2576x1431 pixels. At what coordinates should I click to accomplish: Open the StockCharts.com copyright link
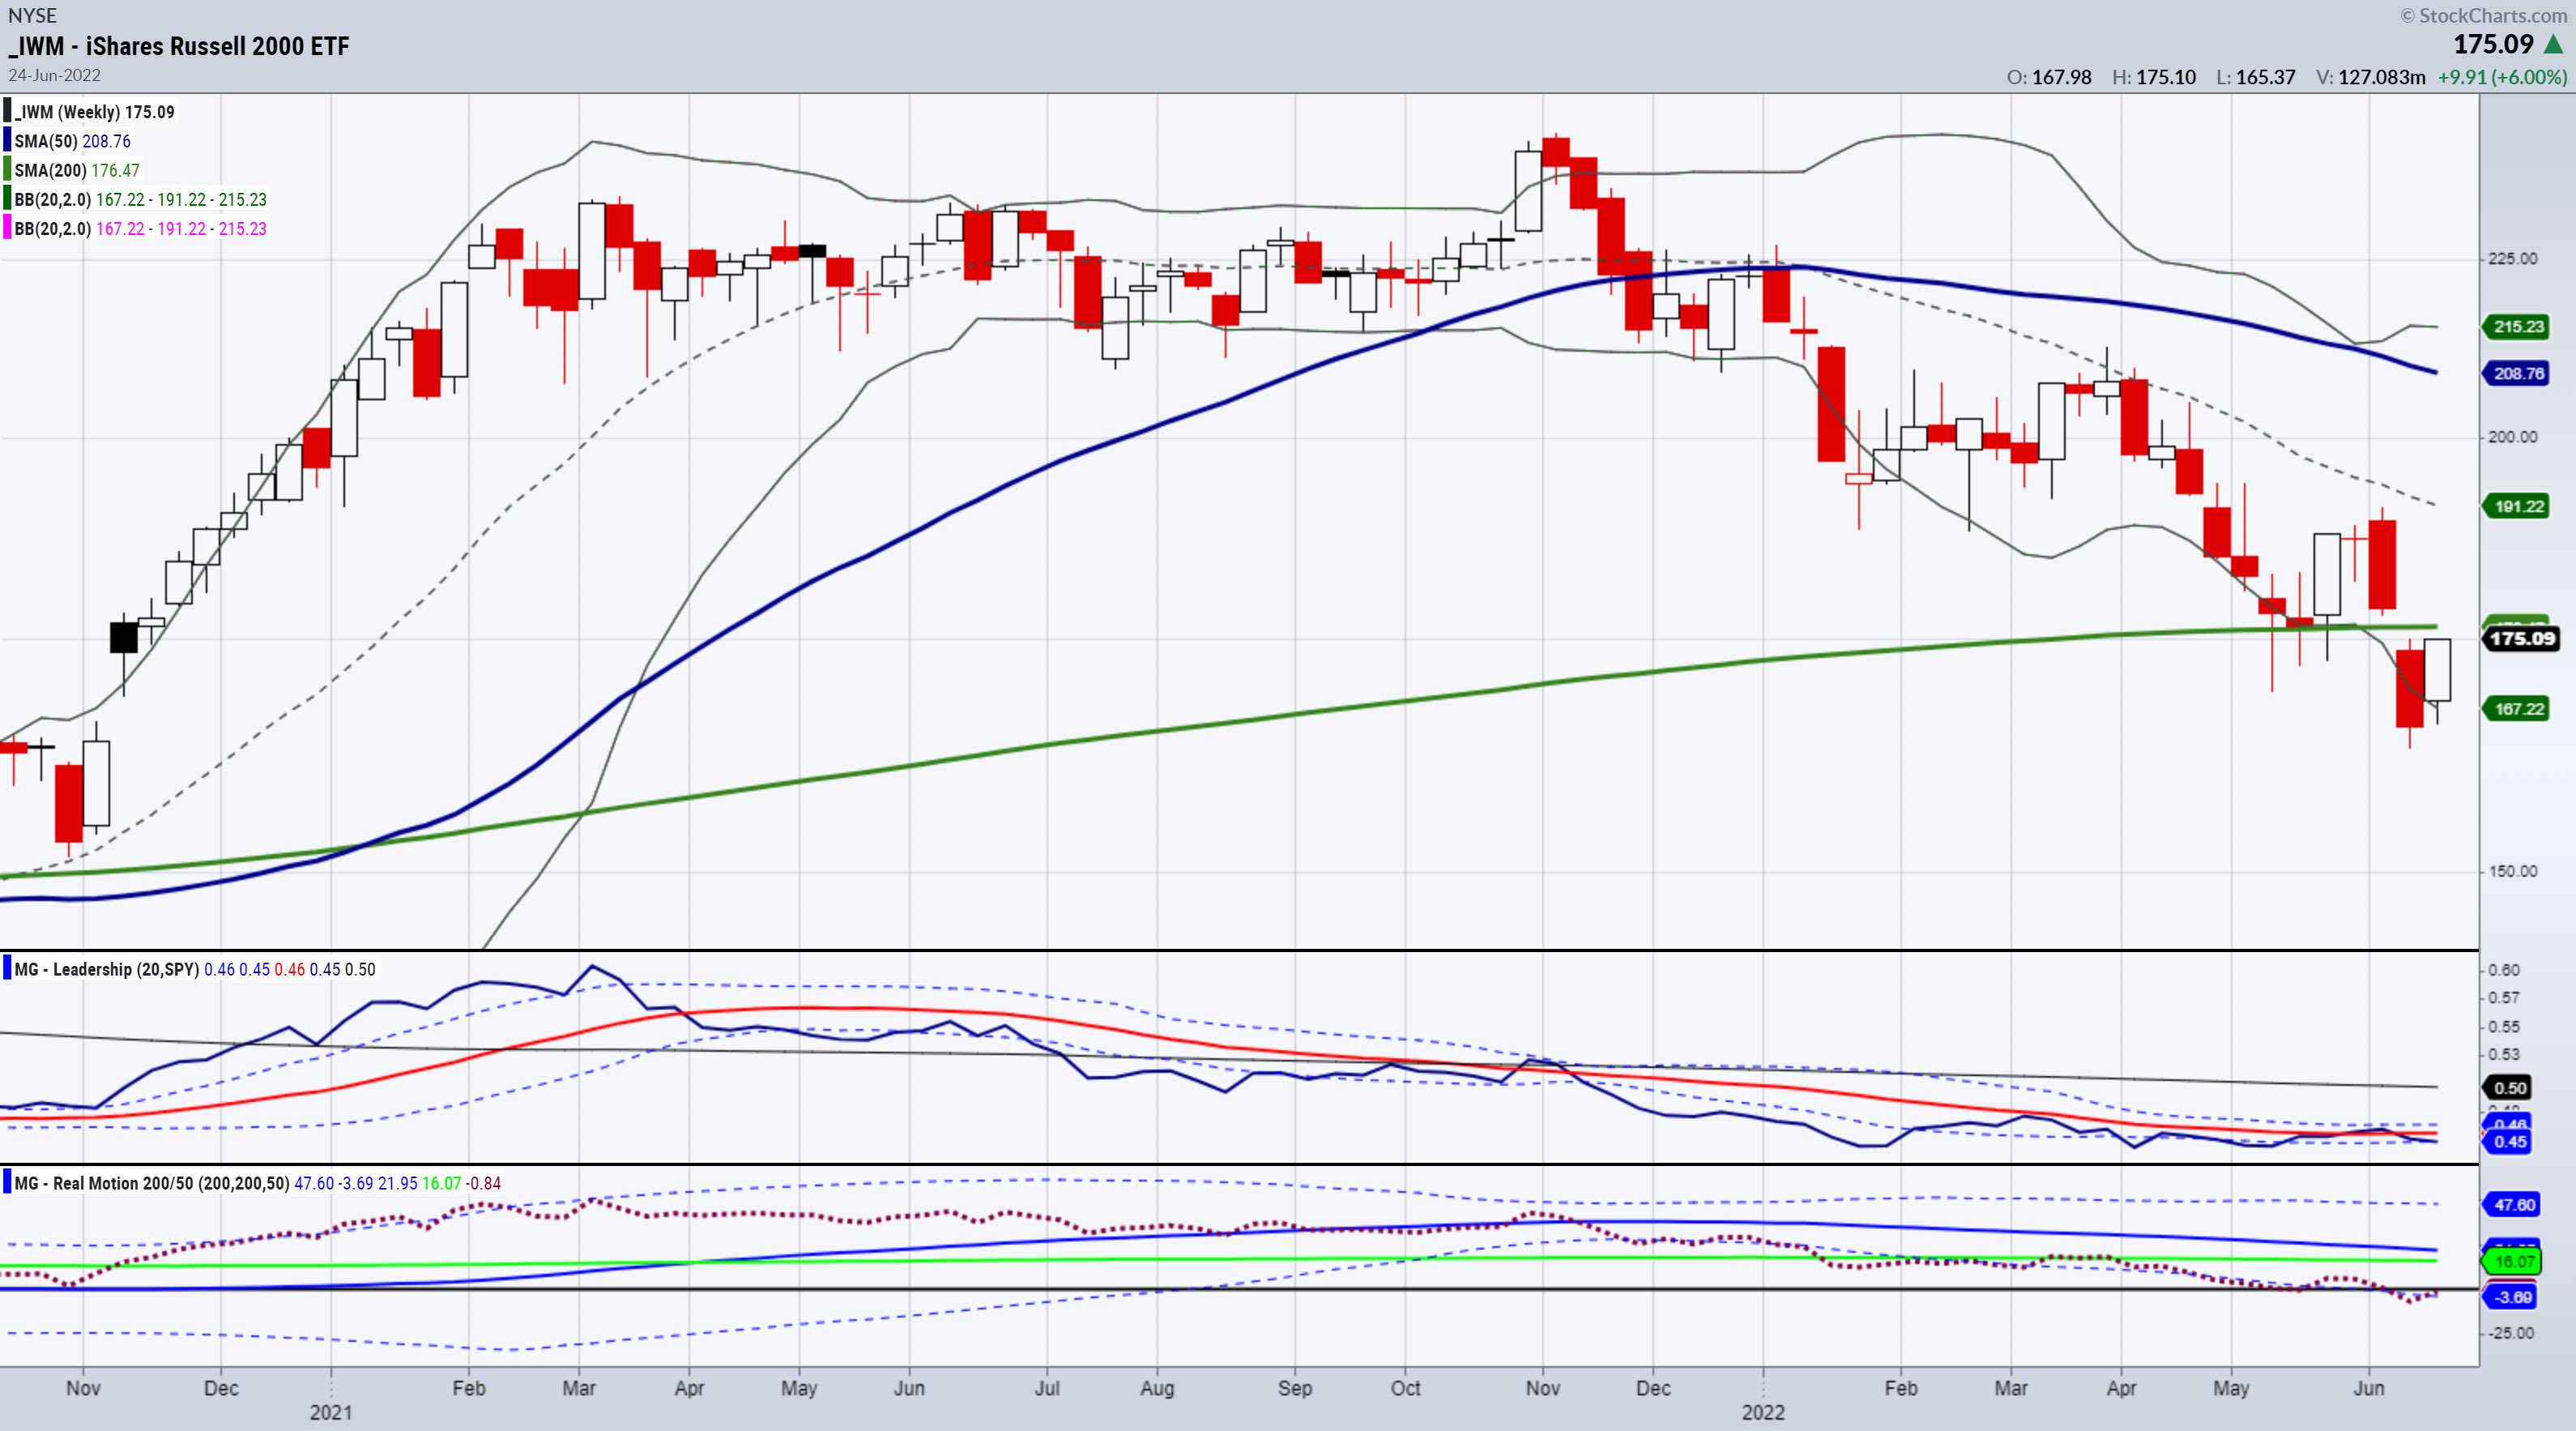pyautogui.click(x=2483, y=15)
